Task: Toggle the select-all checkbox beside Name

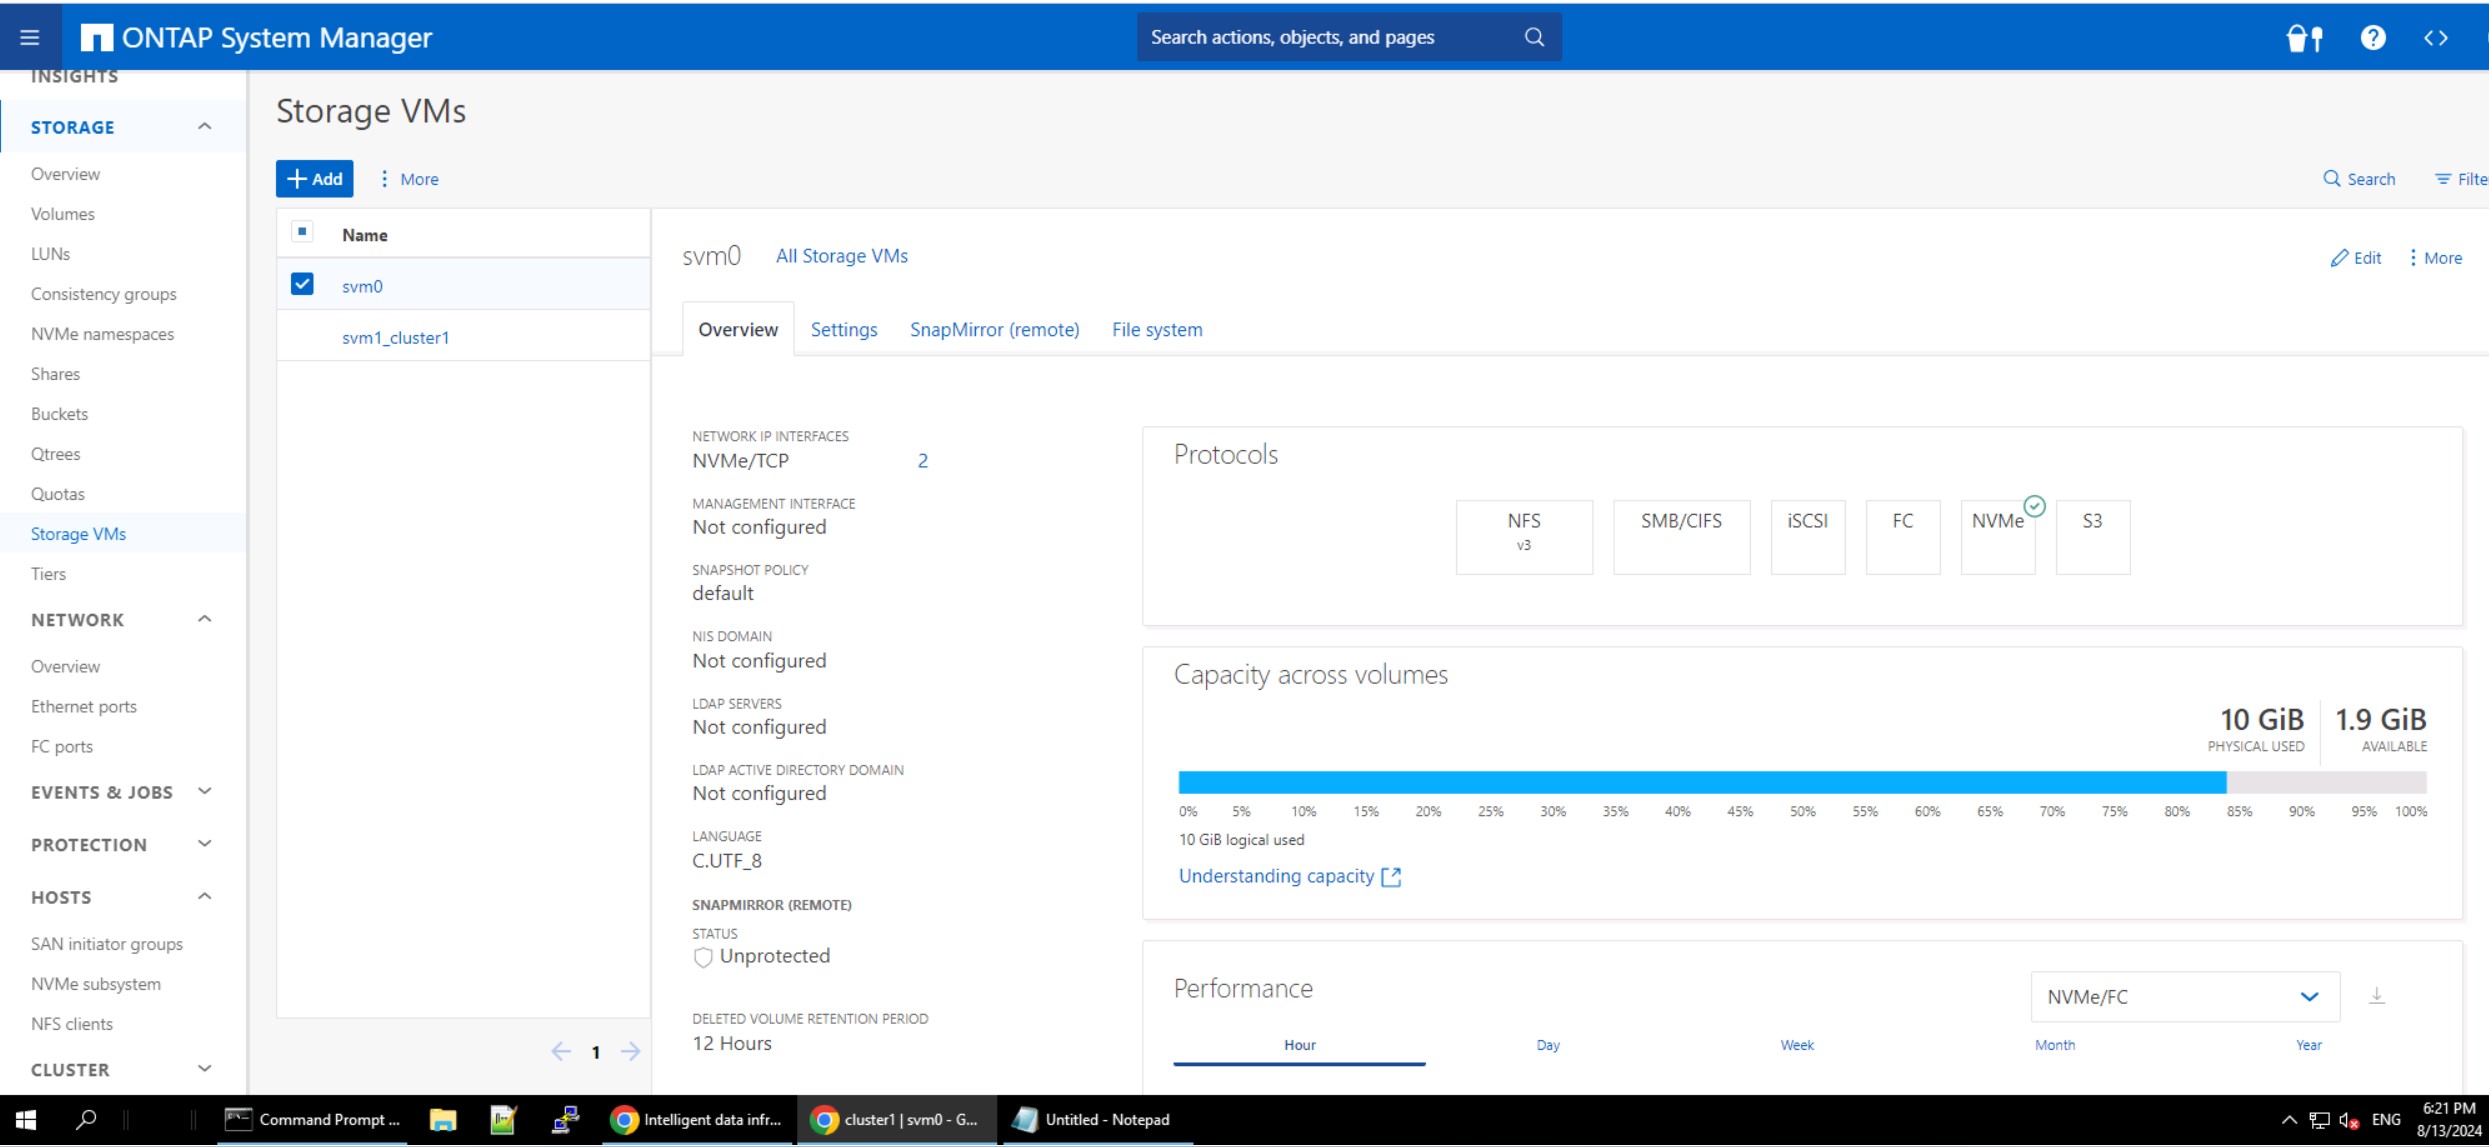Action: click(x=302, y=232)
